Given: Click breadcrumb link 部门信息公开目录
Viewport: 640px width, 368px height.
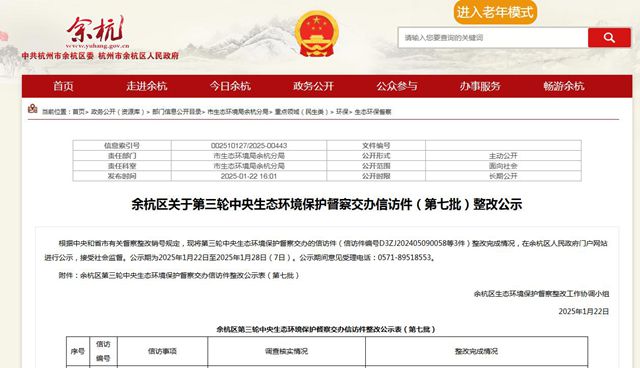Looking at the screenshot, I should tap(176, 112).
